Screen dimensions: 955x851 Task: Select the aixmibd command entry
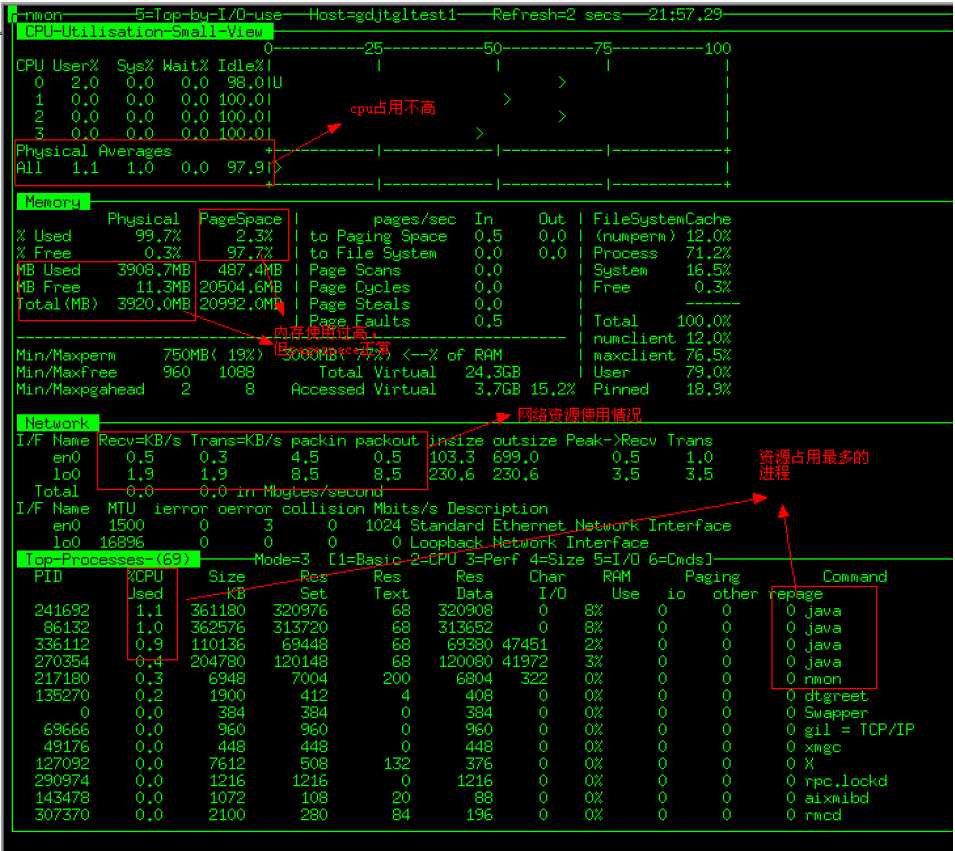[x=836, y=798]
